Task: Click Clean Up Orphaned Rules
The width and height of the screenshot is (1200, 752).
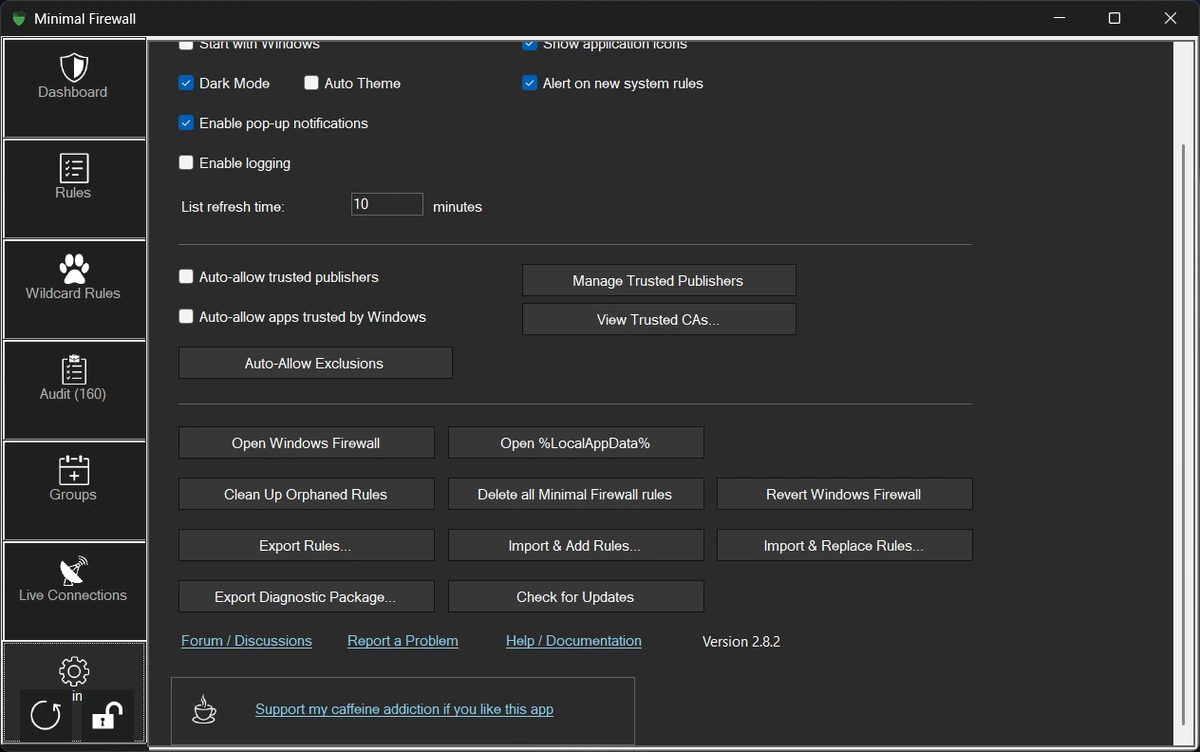Action: 306,494
